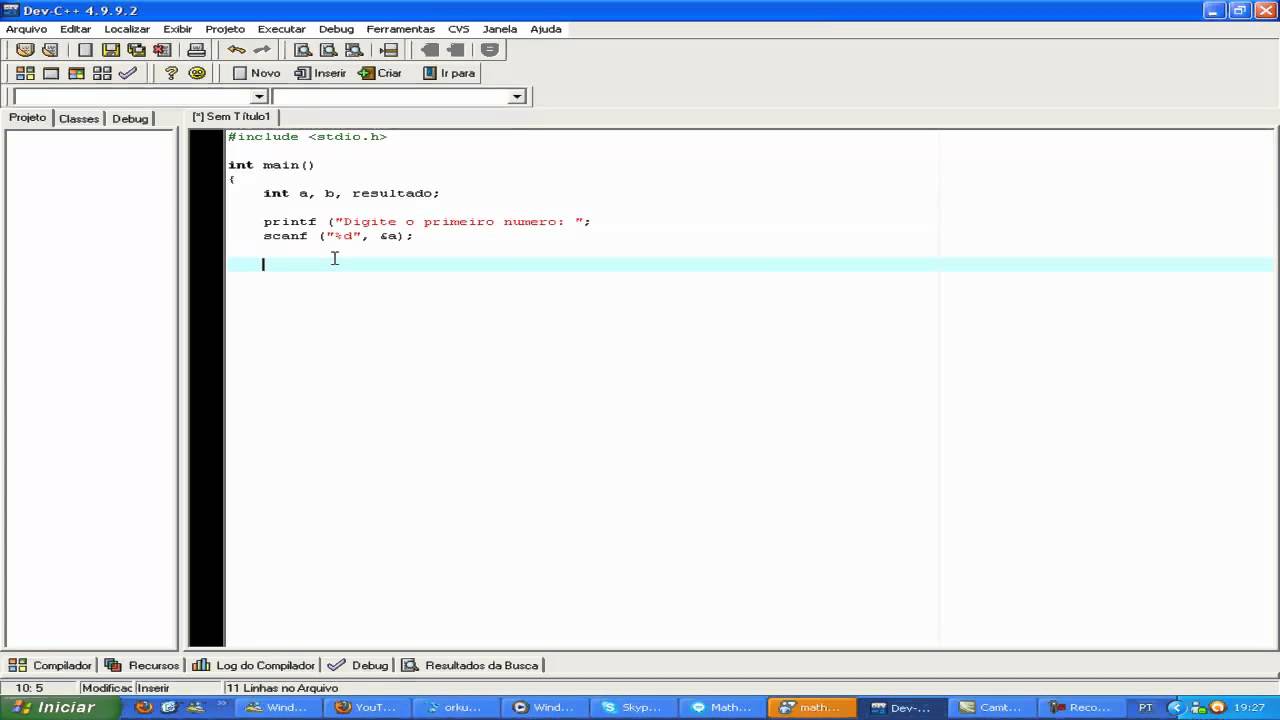1280x720 pixels.
Task: Click the printf code line
Action: coord(427,221)
